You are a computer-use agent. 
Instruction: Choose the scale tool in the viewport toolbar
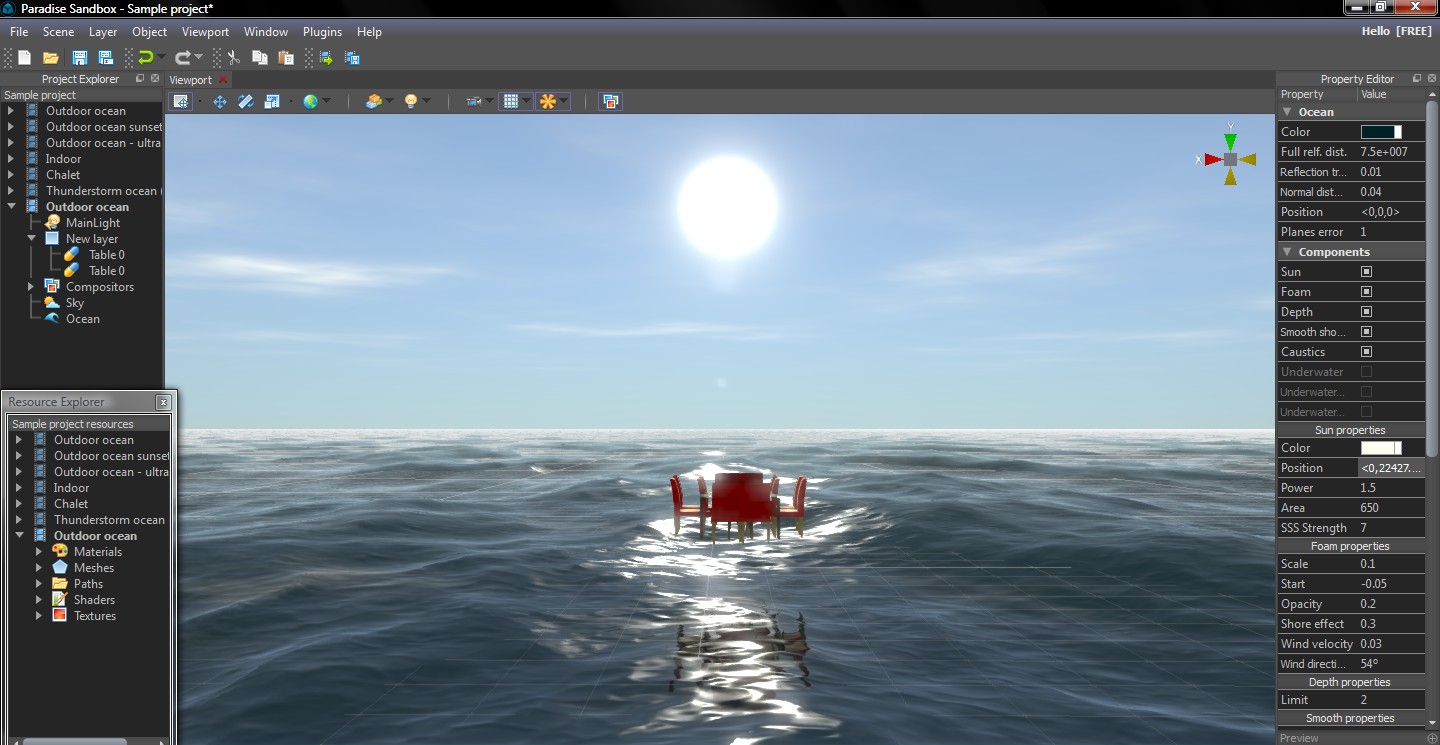pyautogui.click(x=272, y=101)
